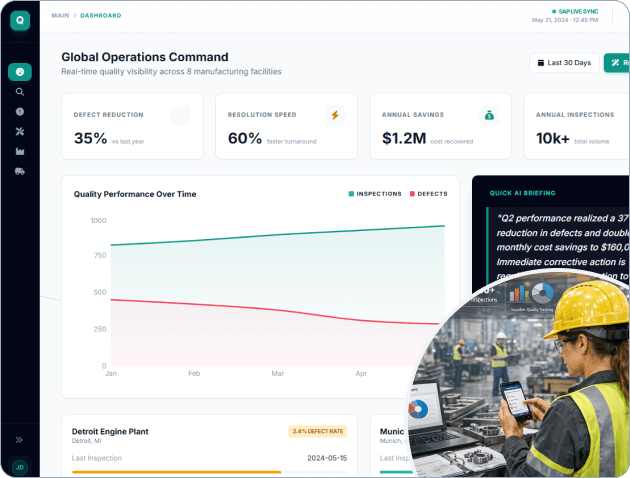This screenshot has height=478, width=630.
Task: Click the DASHBOARD breadcrumb item
Action: click(101, 15)
